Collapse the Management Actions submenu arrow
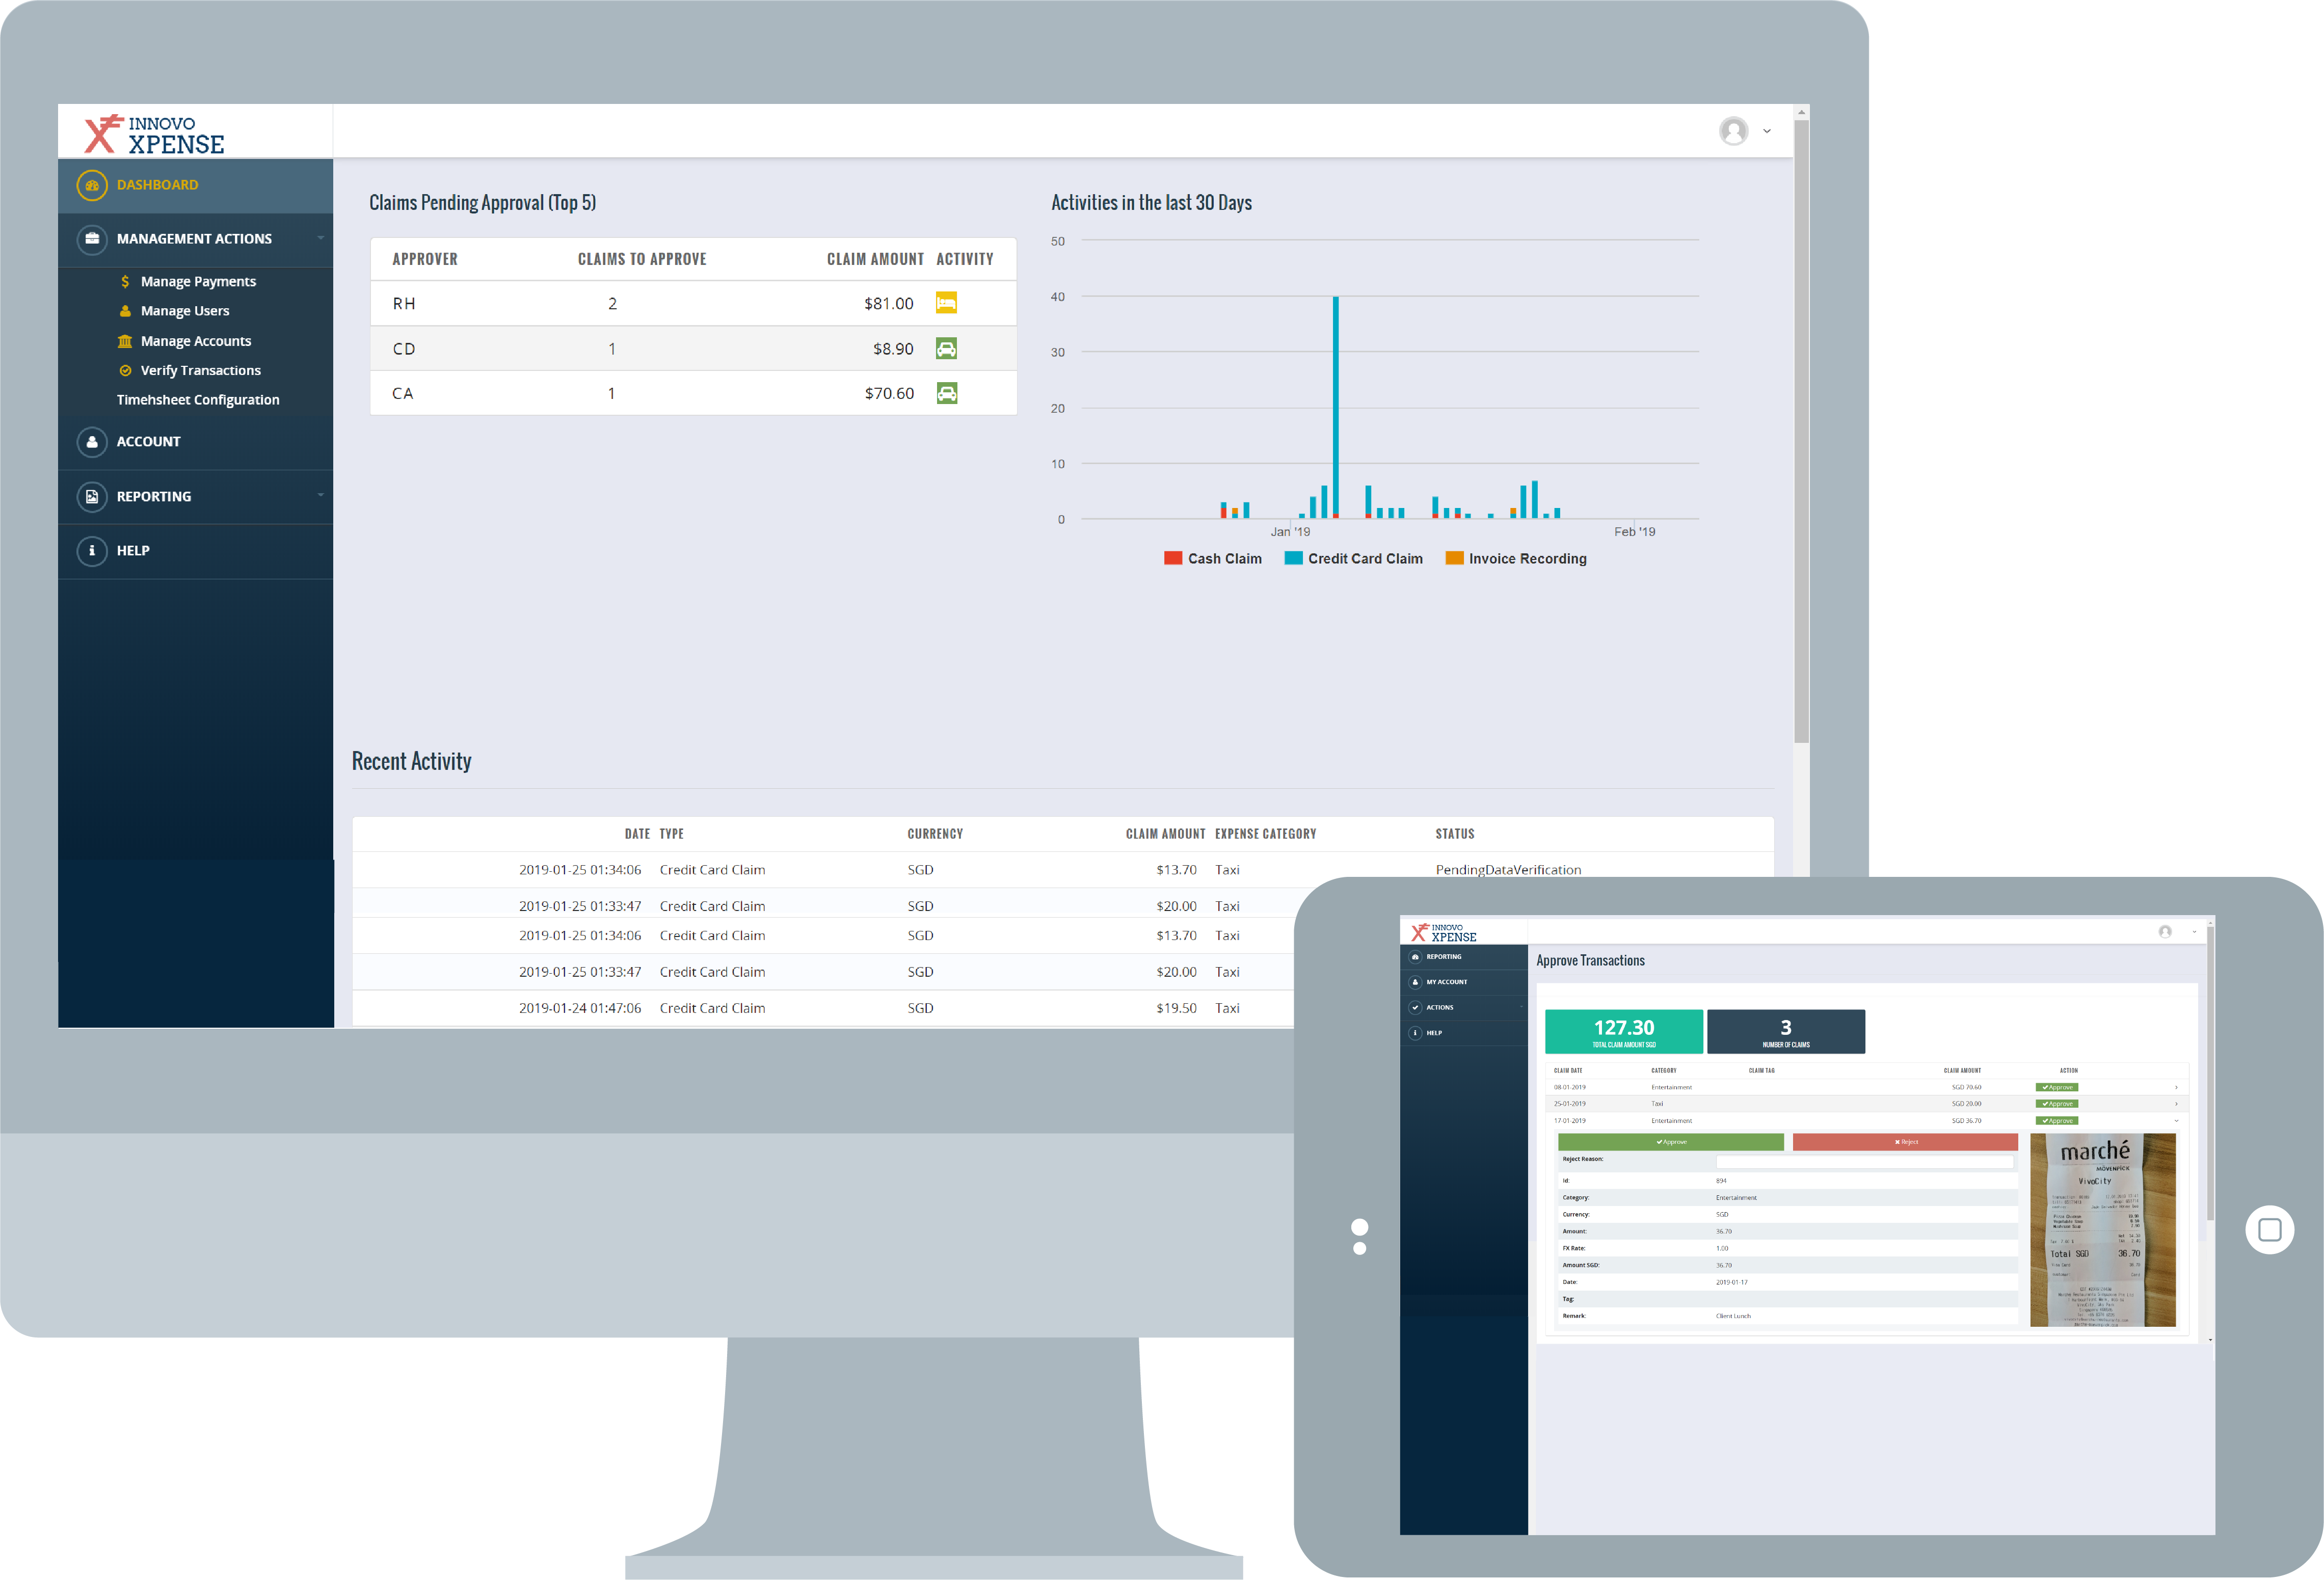 tap(320, 238)
